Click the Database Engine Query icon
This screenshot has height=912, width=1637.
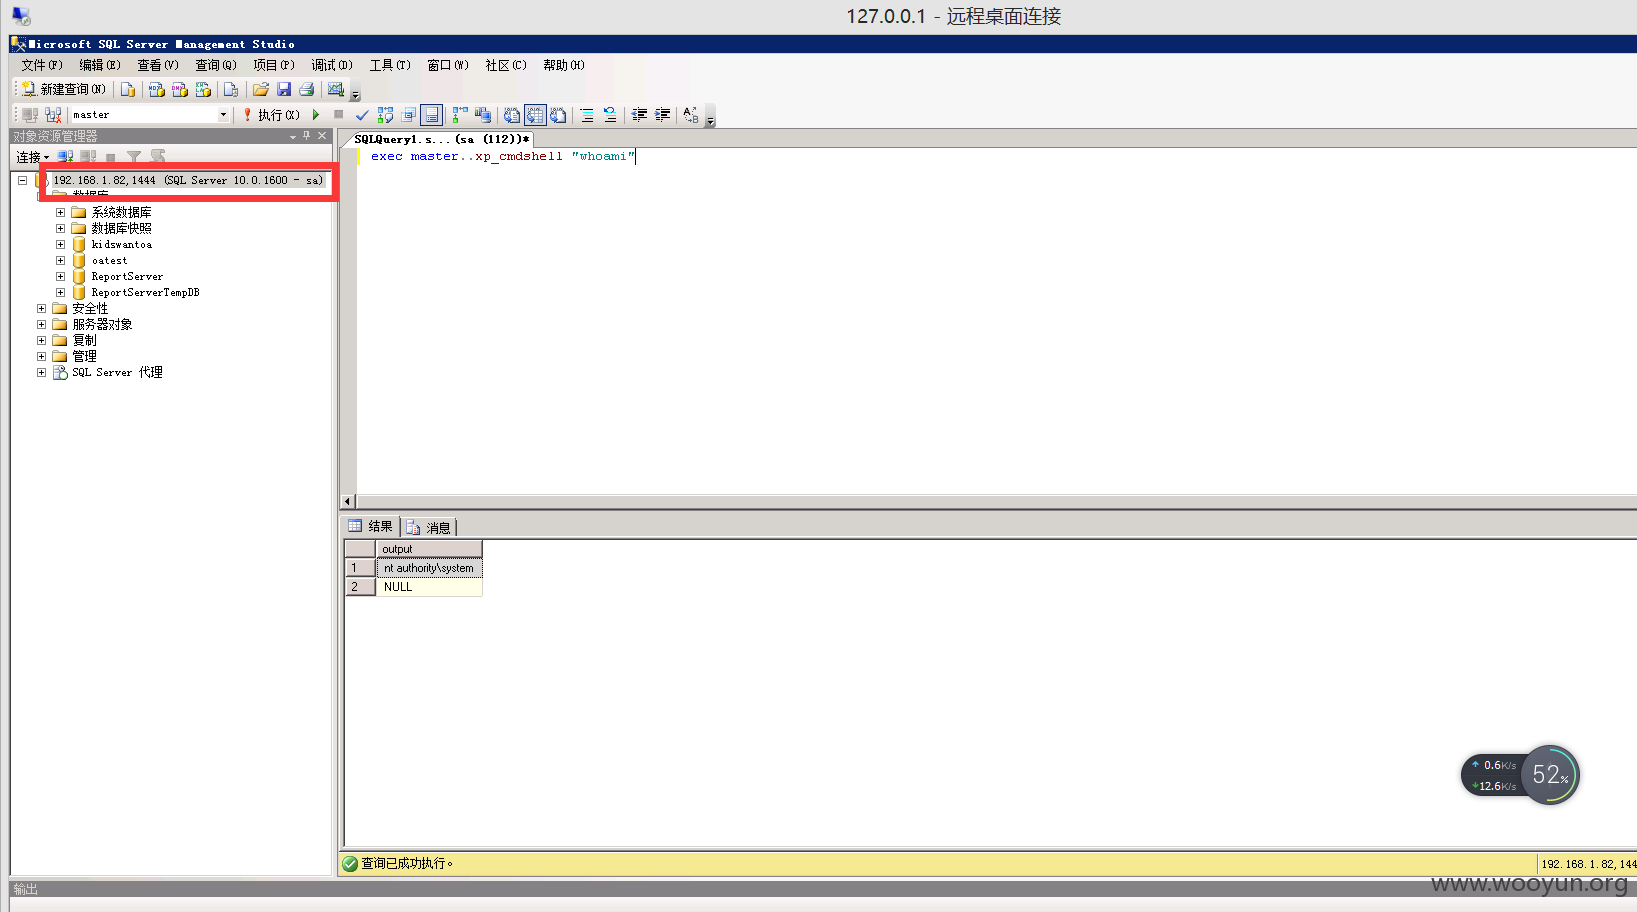[x=128, y=89]
